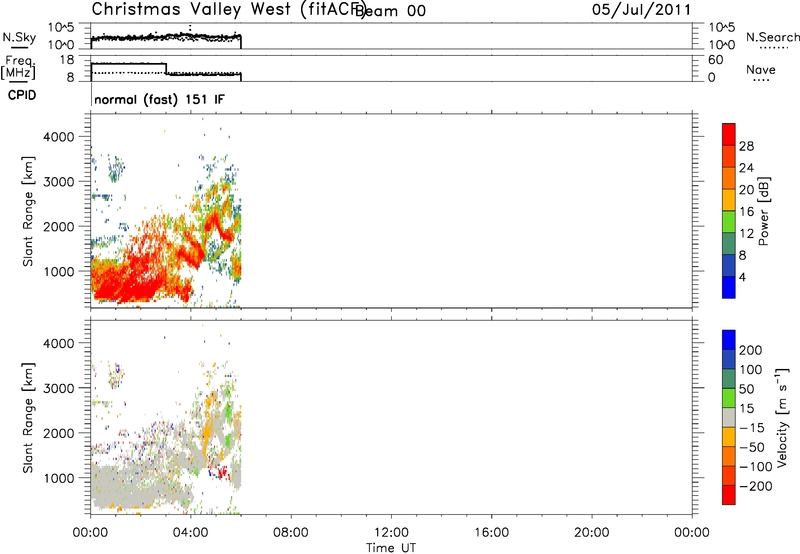Click the red top segment of the power colorbar
800x554 pixels.
point(729,134)
